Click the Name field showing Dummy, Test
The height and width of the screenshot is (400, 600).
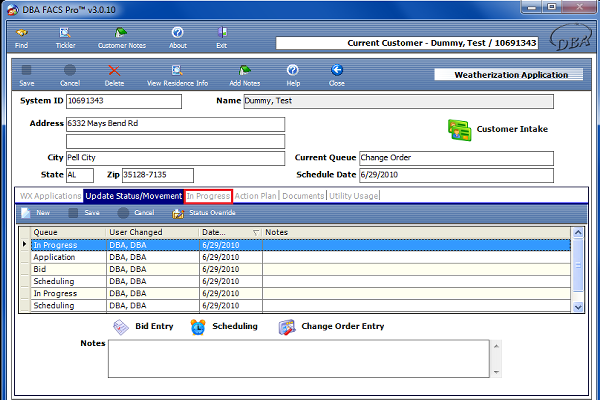point(398,101)
